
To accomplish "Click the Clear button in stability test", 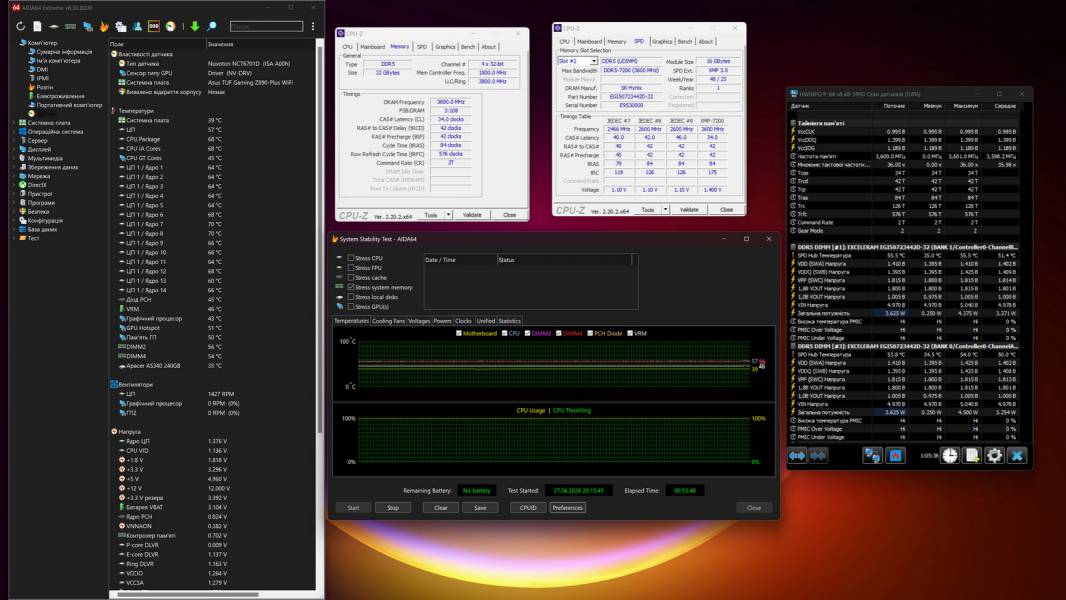I will click(x=441, y=508).
